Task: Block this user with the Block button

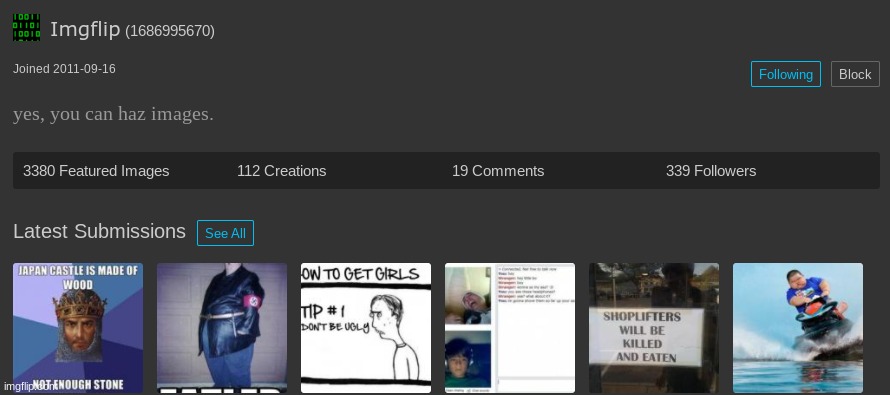Action: pos(855,74)
